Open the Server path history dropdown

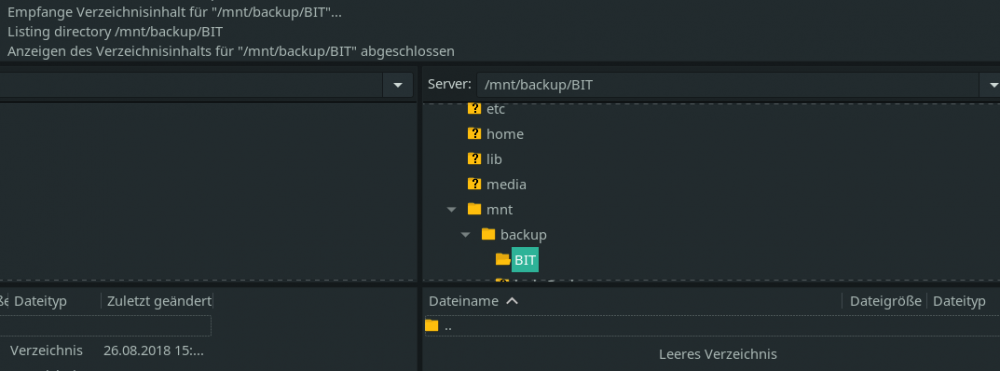click(x=992, y=85)
